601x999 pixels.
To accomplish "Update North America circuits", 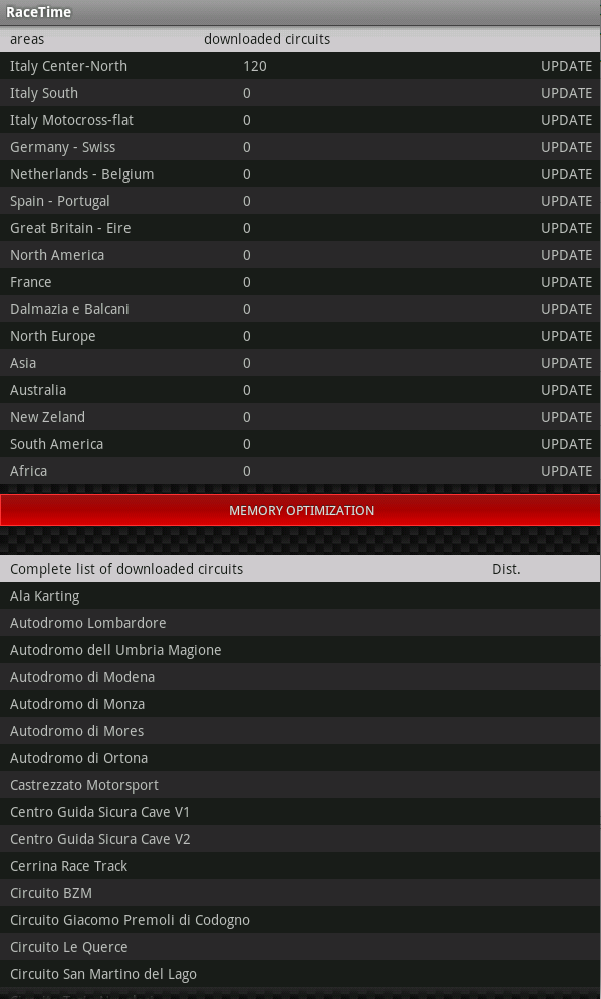I will tap(567, 255).
